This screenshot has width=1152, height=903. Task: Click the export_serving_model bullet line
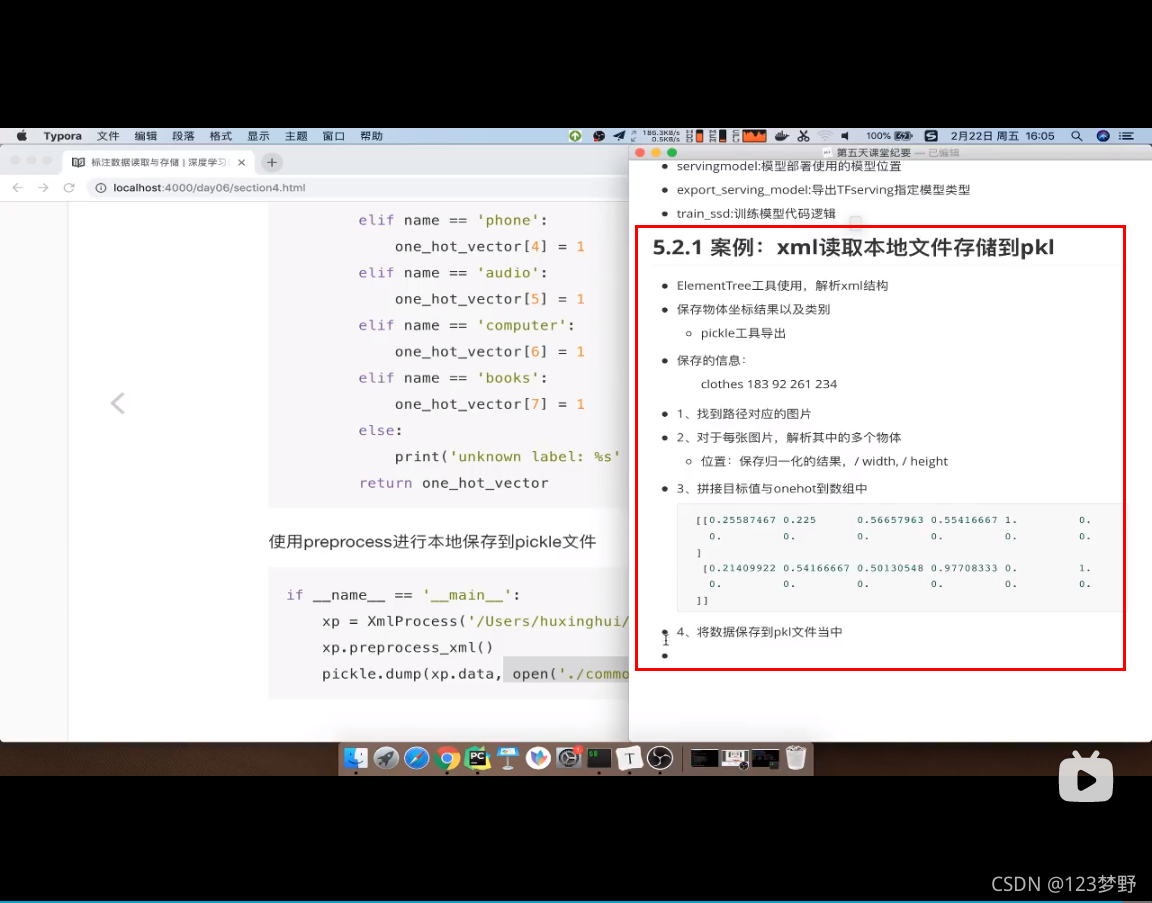(823, 190)
